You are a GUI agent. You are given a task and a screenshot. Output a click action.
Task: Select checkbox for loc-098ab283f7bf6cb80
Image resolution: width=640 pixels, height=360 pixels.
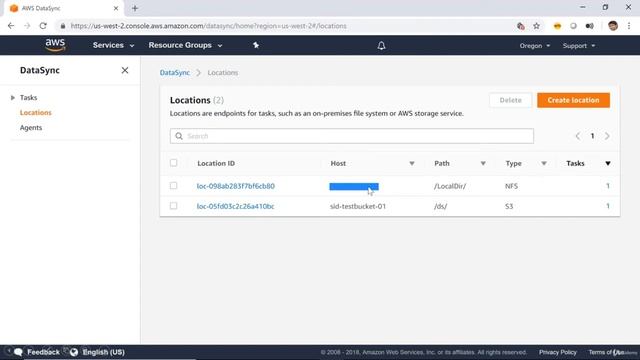[x=173, y=186]
